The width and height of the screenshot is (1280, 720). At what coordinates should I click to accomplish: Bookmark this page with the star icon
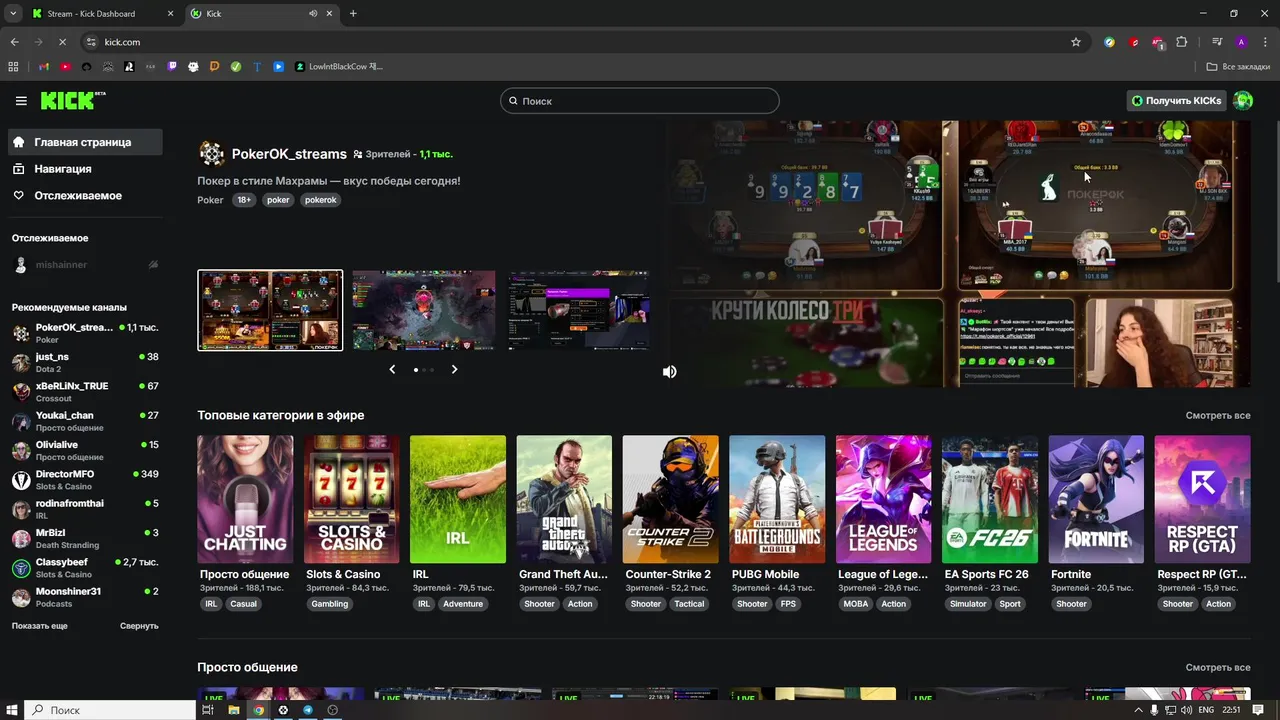[x=1076, y=42]
